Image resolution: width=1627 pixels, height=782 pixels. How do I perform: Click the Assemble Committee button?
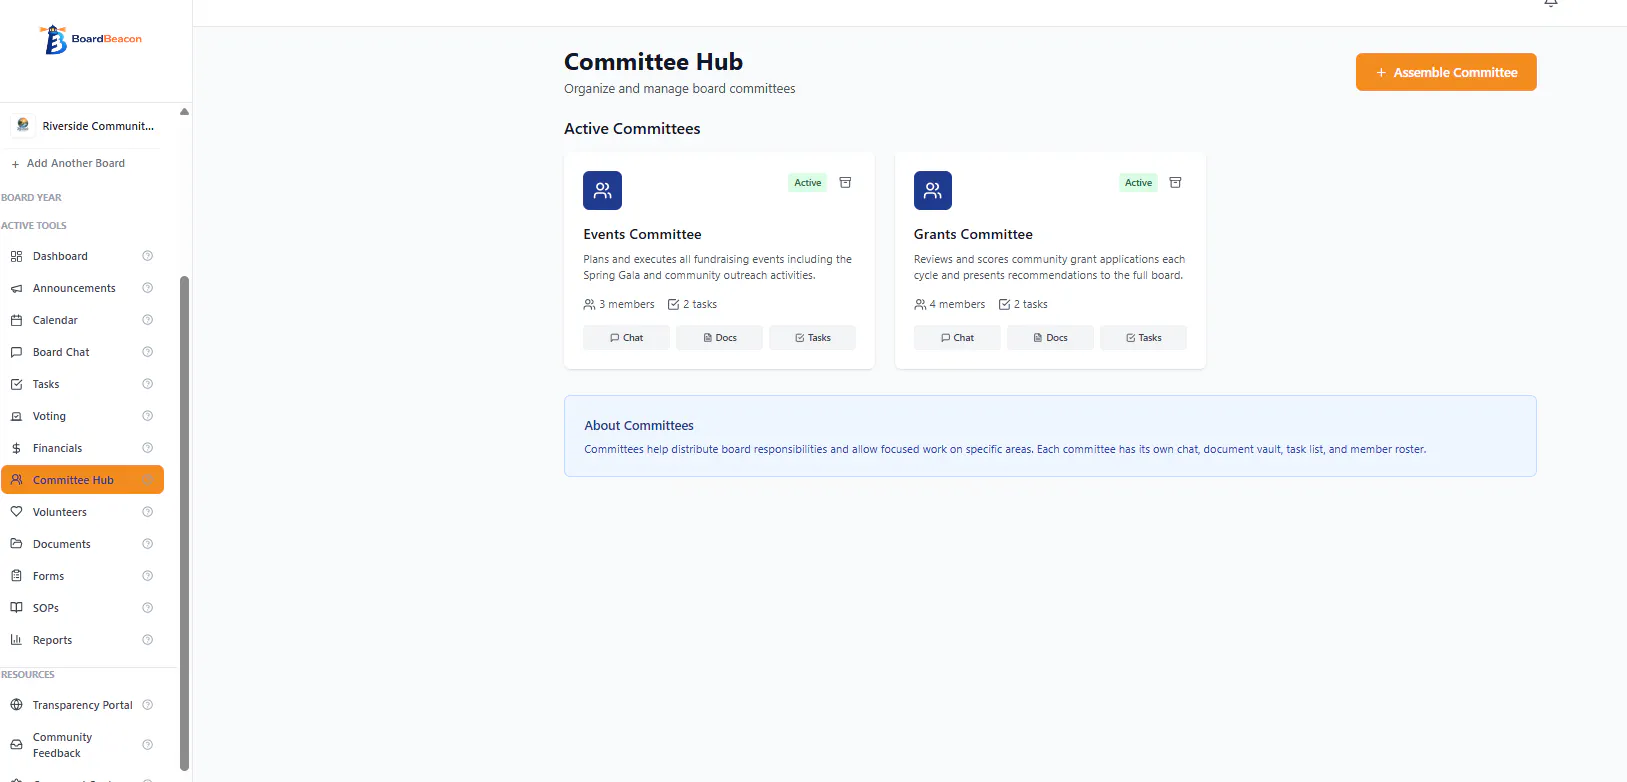(1446, 72)
